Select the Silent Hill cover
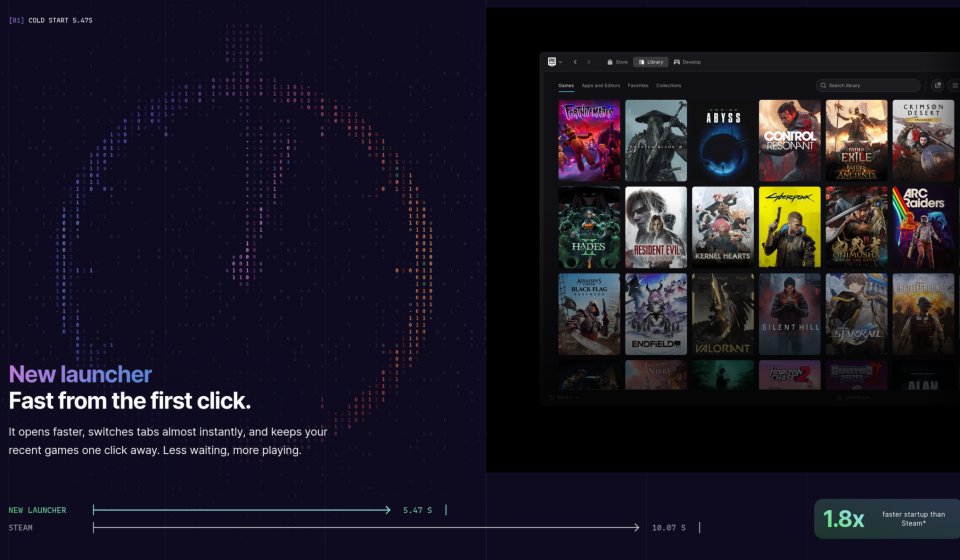The image size is (960, 560). [790, 314]
